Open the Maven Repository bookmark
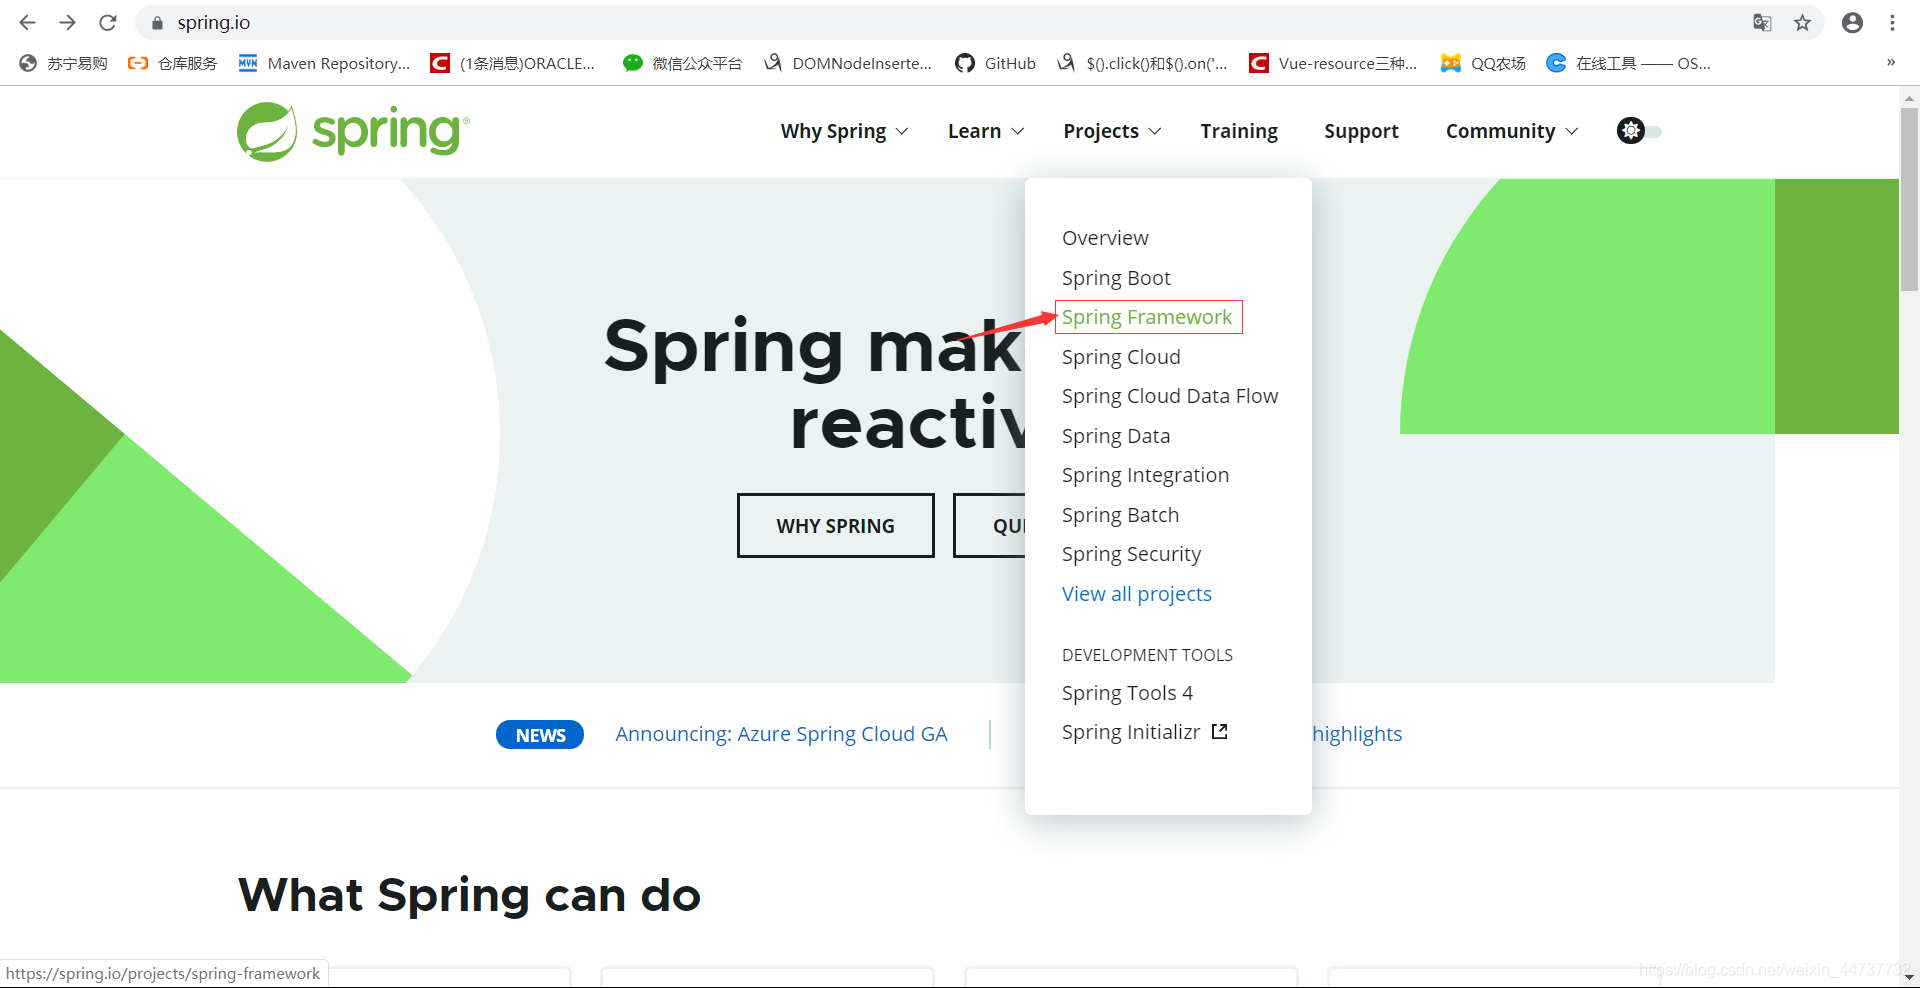The image size is (1920, 988). 324,63
